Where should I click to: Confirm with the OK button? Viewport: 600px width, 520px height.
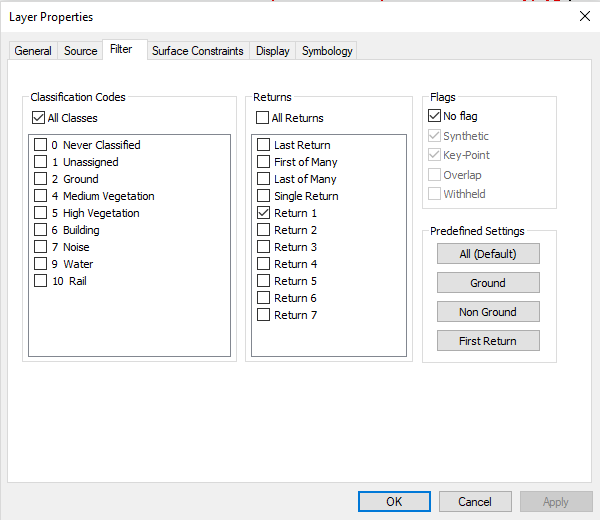point(394,502)
